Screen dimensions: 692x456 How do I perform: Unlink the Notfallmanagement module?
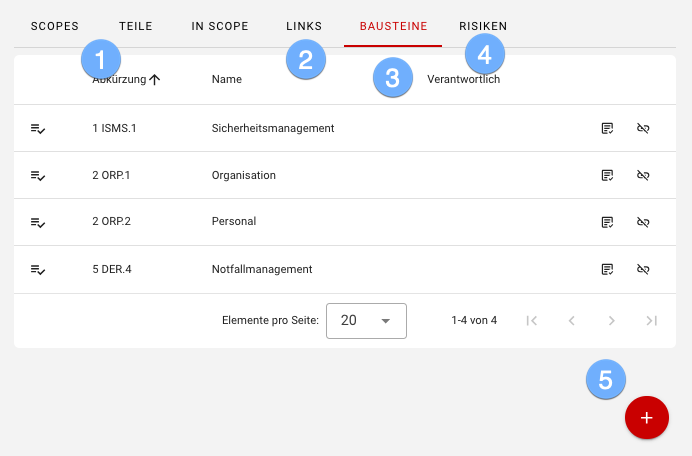[x=644, y=269]
